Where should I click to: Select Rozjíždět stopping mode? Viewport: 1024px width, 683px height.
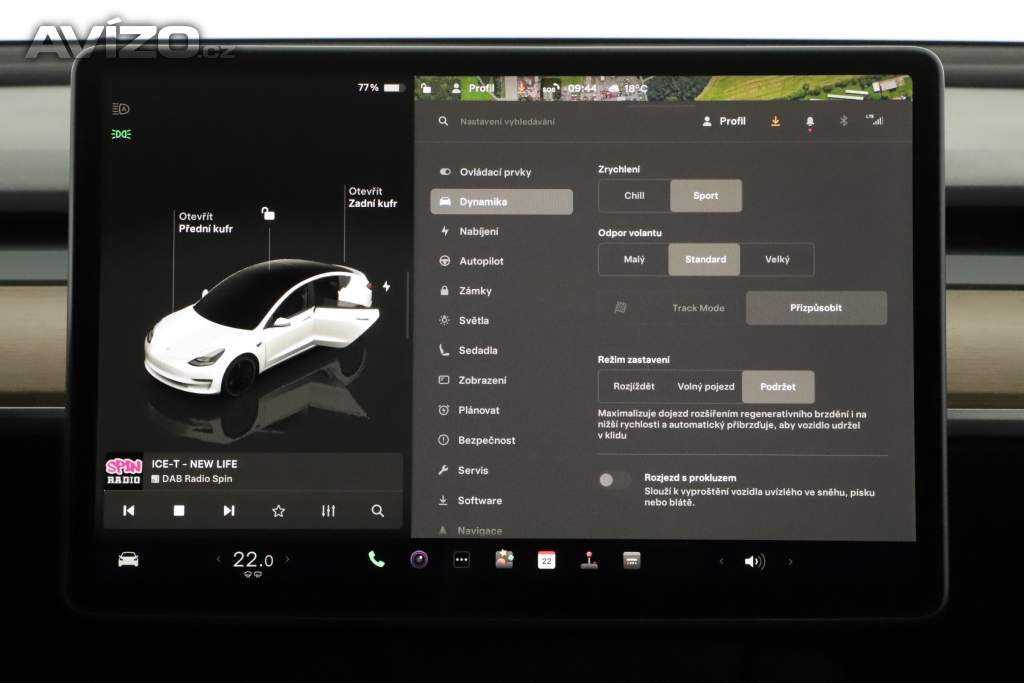633,387
